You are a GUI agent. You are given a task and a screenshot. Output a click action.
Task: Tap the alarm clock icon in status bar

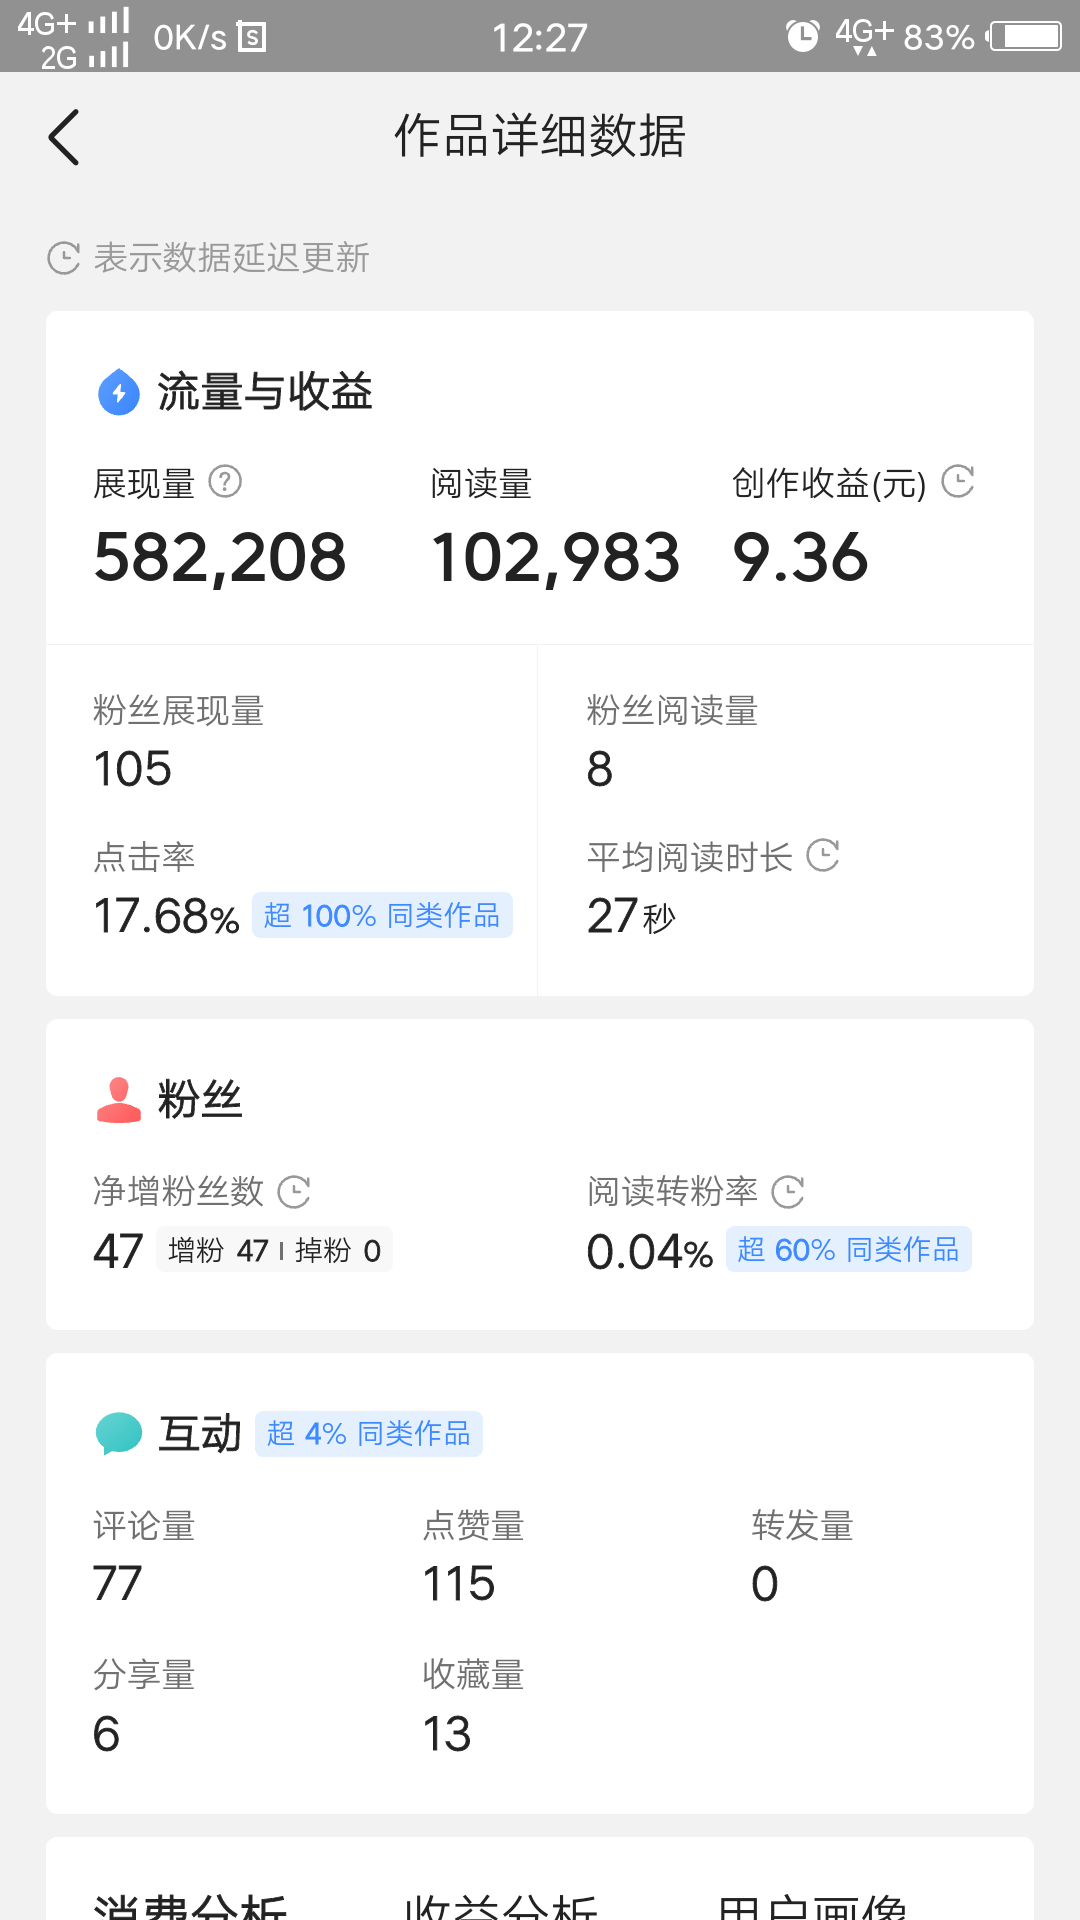(802, 37)
